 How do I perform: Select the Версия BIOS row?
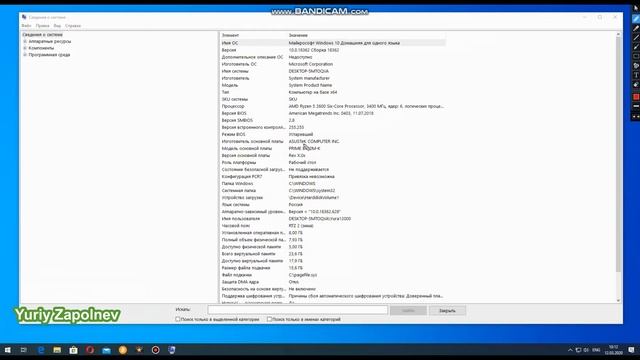[x=333, y=113]
